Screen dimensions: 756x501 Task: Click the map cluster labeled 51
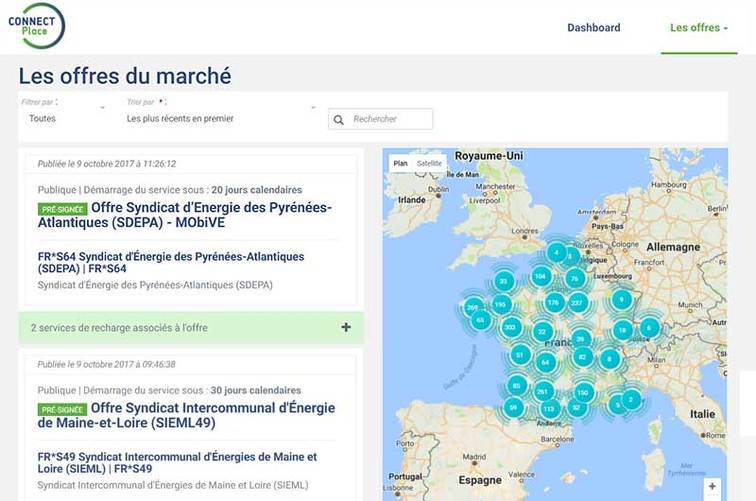tap(520, 355)
